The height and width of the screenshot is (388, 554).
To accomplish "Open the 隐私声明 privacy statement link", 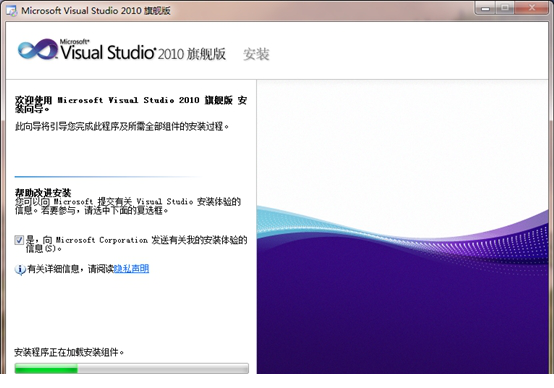I will coord(131,269).
